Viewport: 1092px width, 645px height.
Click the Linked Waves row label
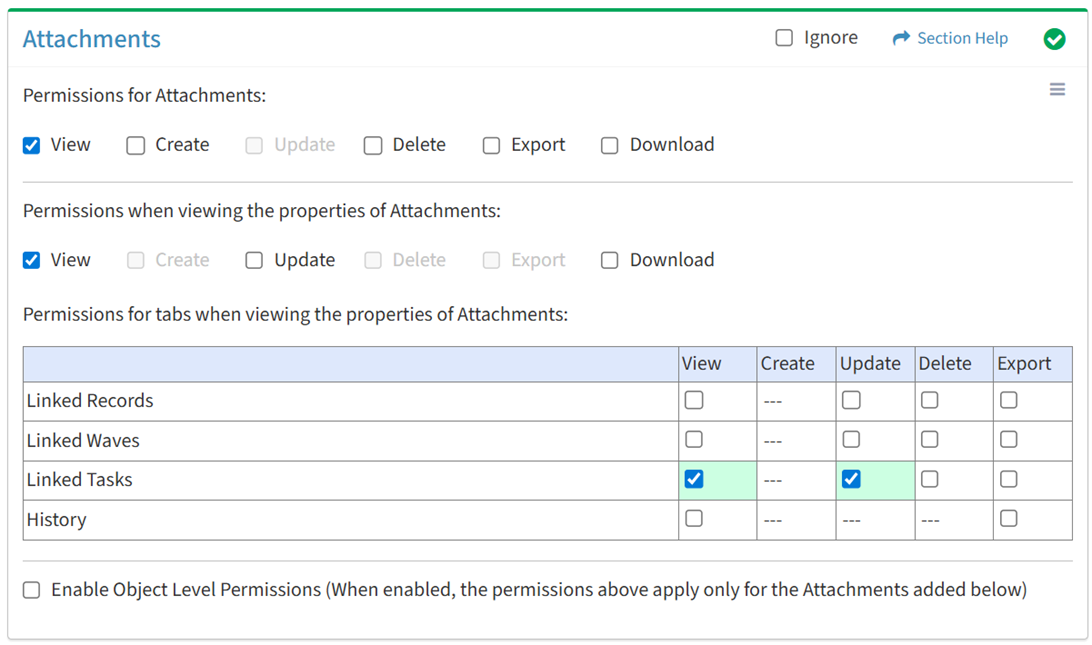coord(83,440)
